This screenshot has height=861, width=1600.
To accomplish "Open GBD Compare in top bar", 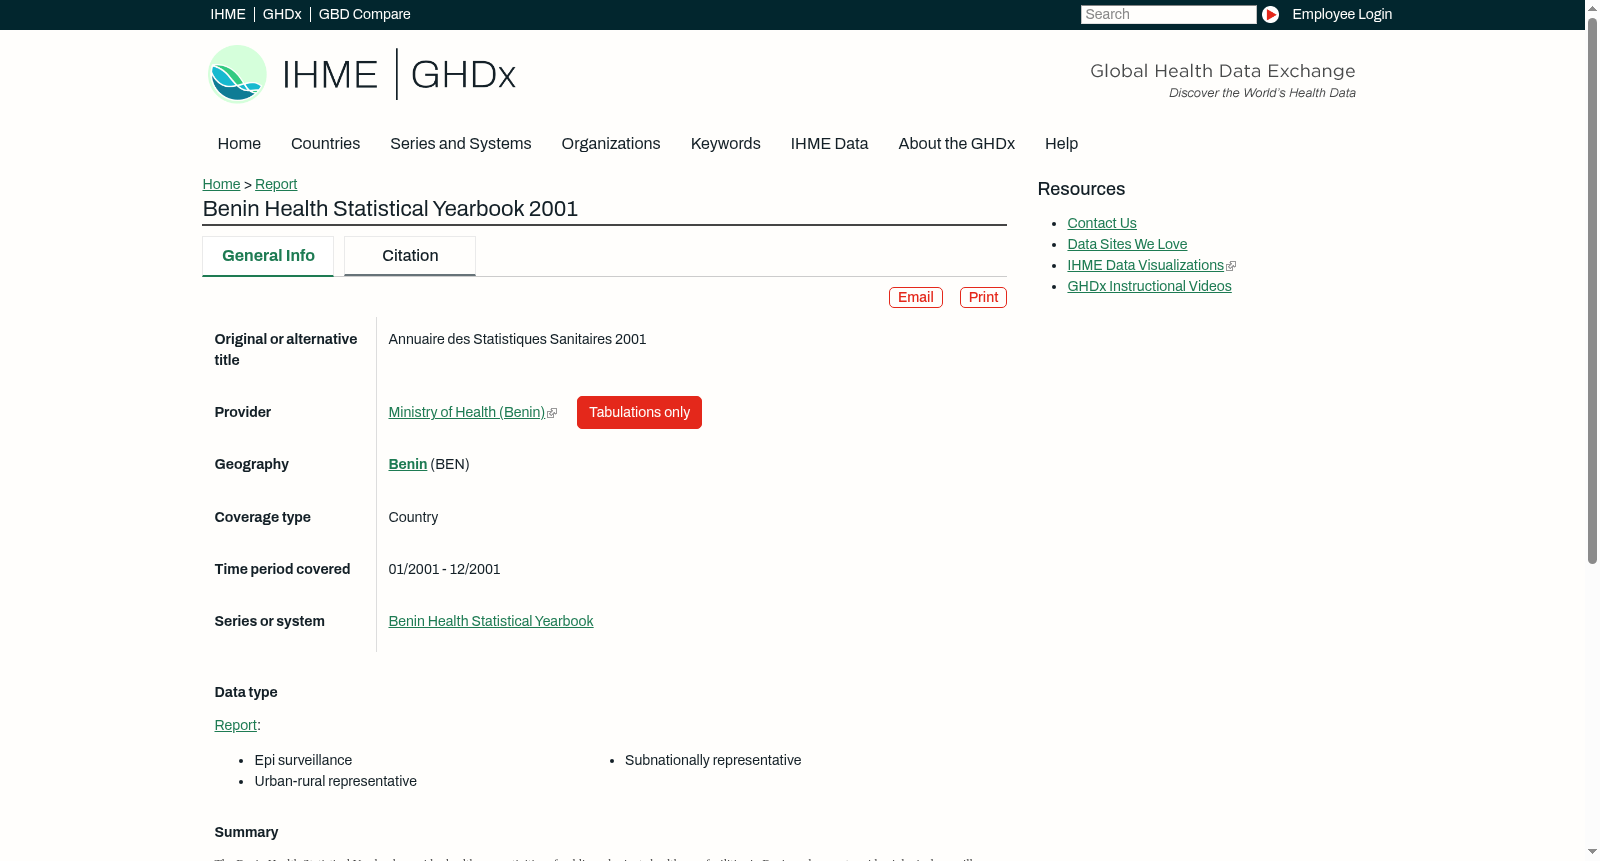I will 364,14.
